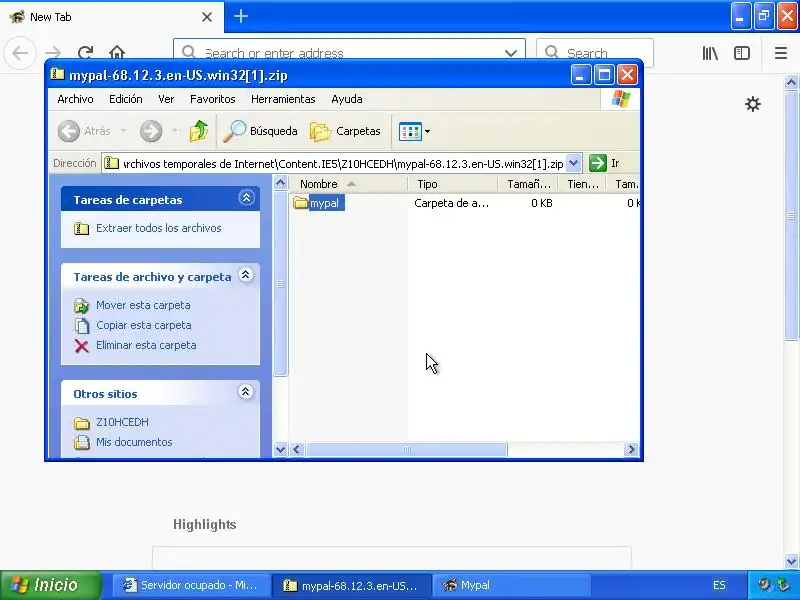Open the Herramientas menu
Screen dimensions: 800x600
(x=283, y=99)
